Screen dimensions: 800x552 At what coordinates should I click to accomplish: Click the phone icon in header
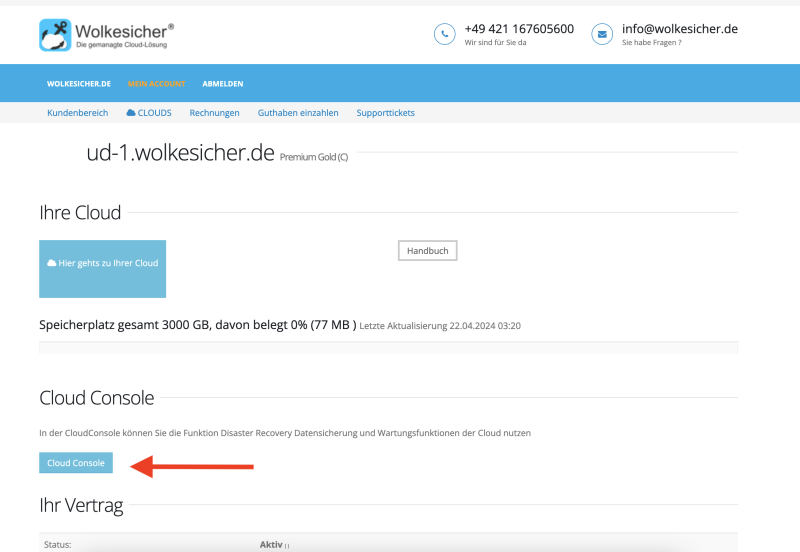coord(444,34)
